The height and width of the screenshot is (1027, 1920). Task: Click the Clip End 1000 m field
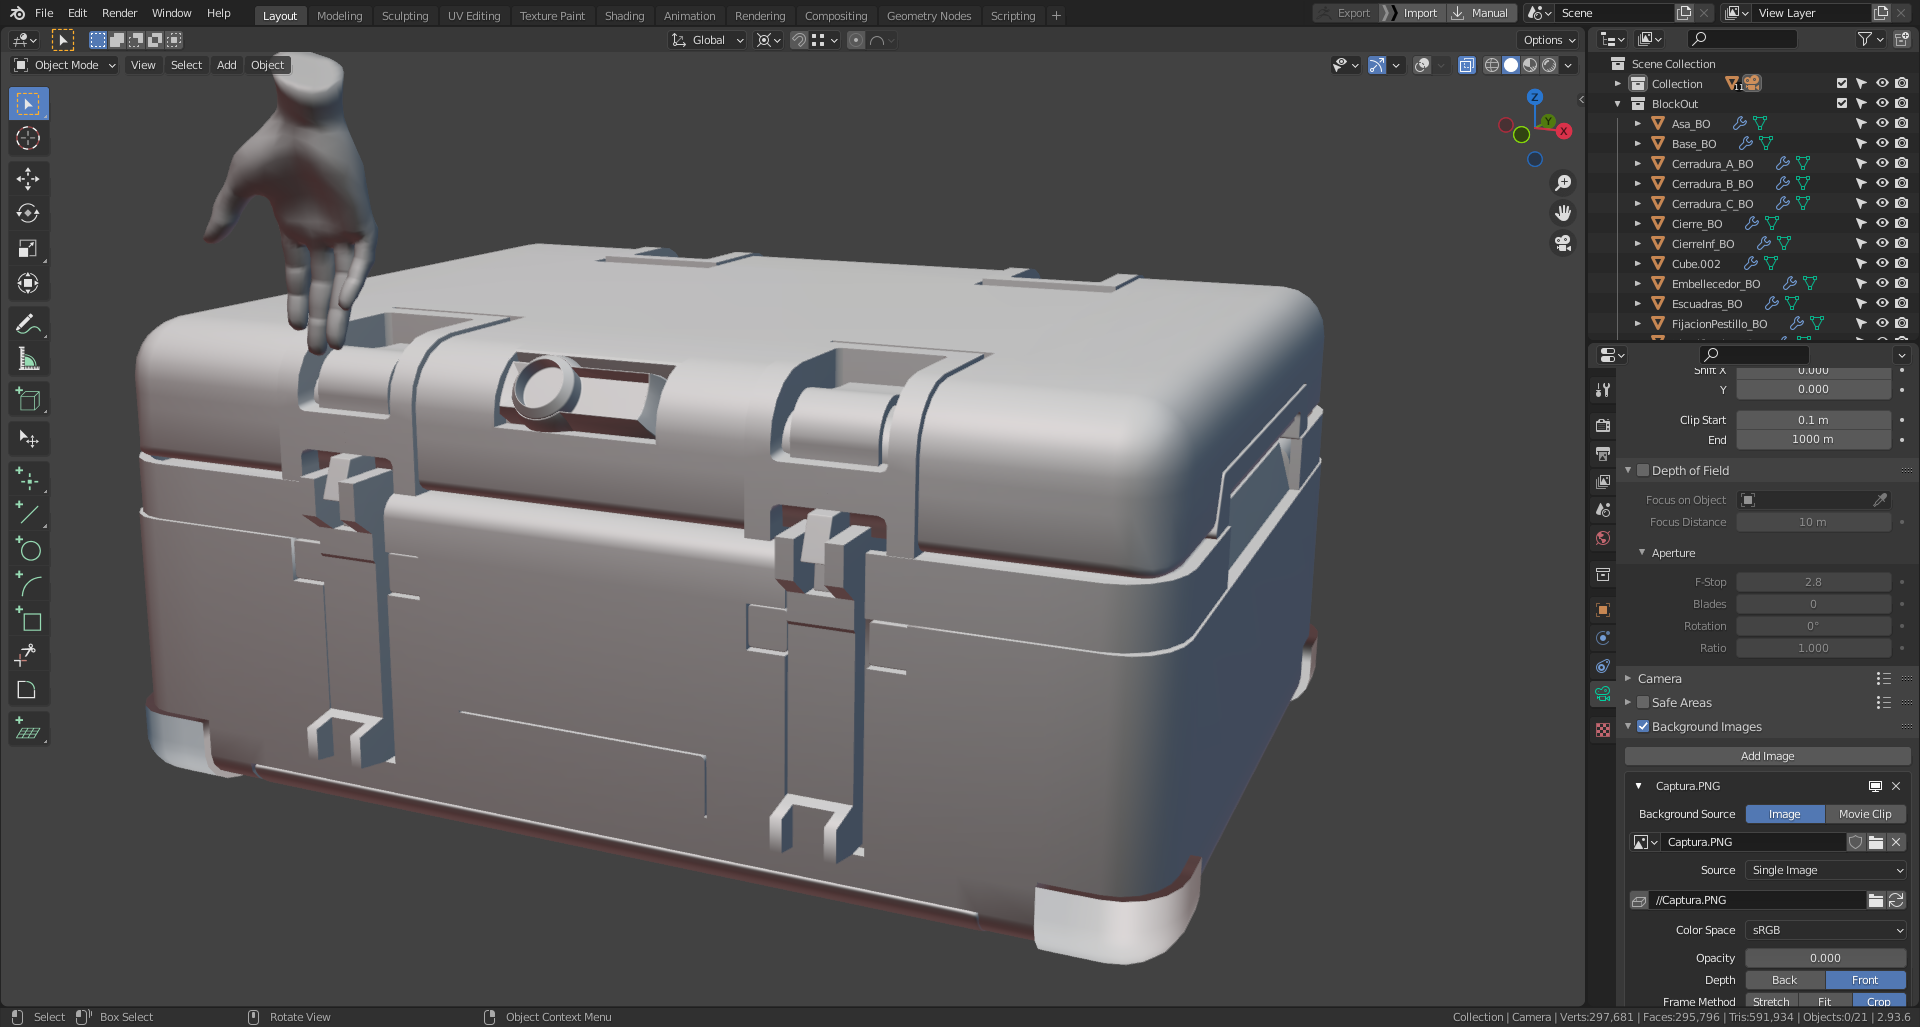point(1813,439)
